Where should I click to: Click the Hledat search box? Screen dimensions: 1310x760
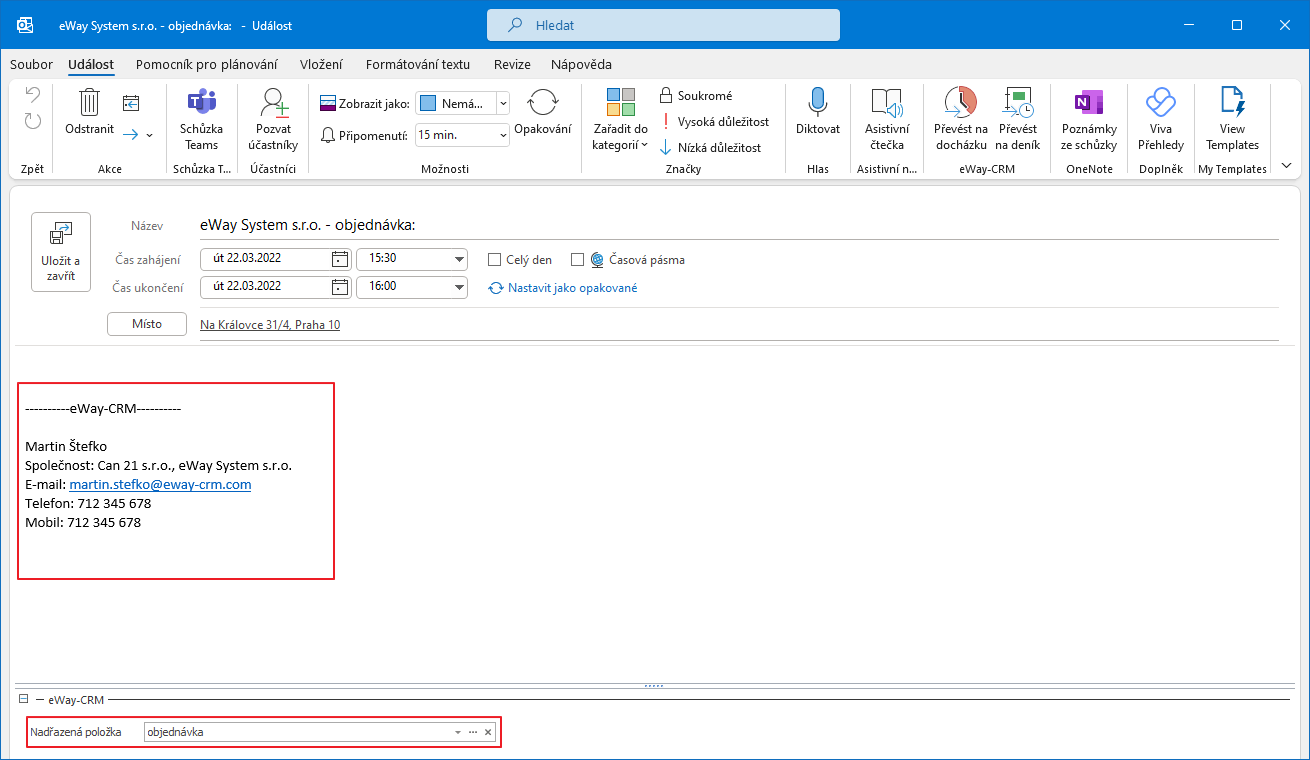coord(663,25)
